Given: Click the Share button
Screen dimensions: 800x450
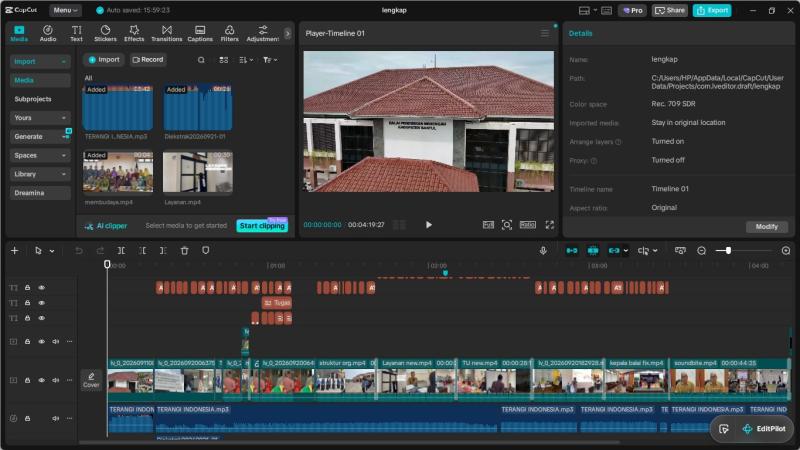Looking at the screenshot, I should 670,10.
